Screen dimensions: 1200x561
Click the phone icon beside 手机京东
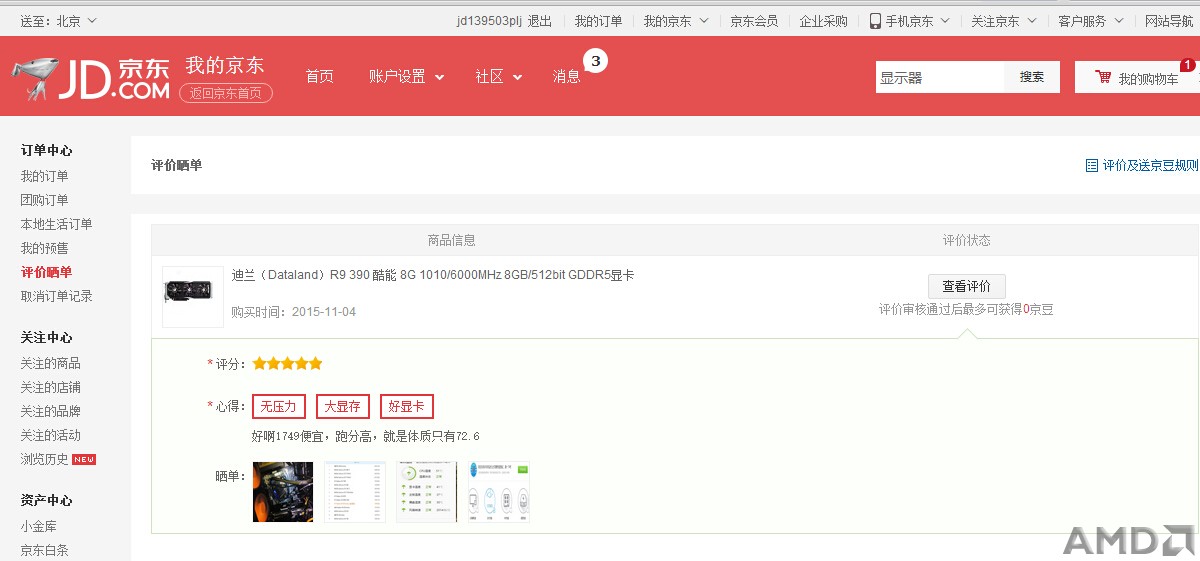click(x=875, y=20)
